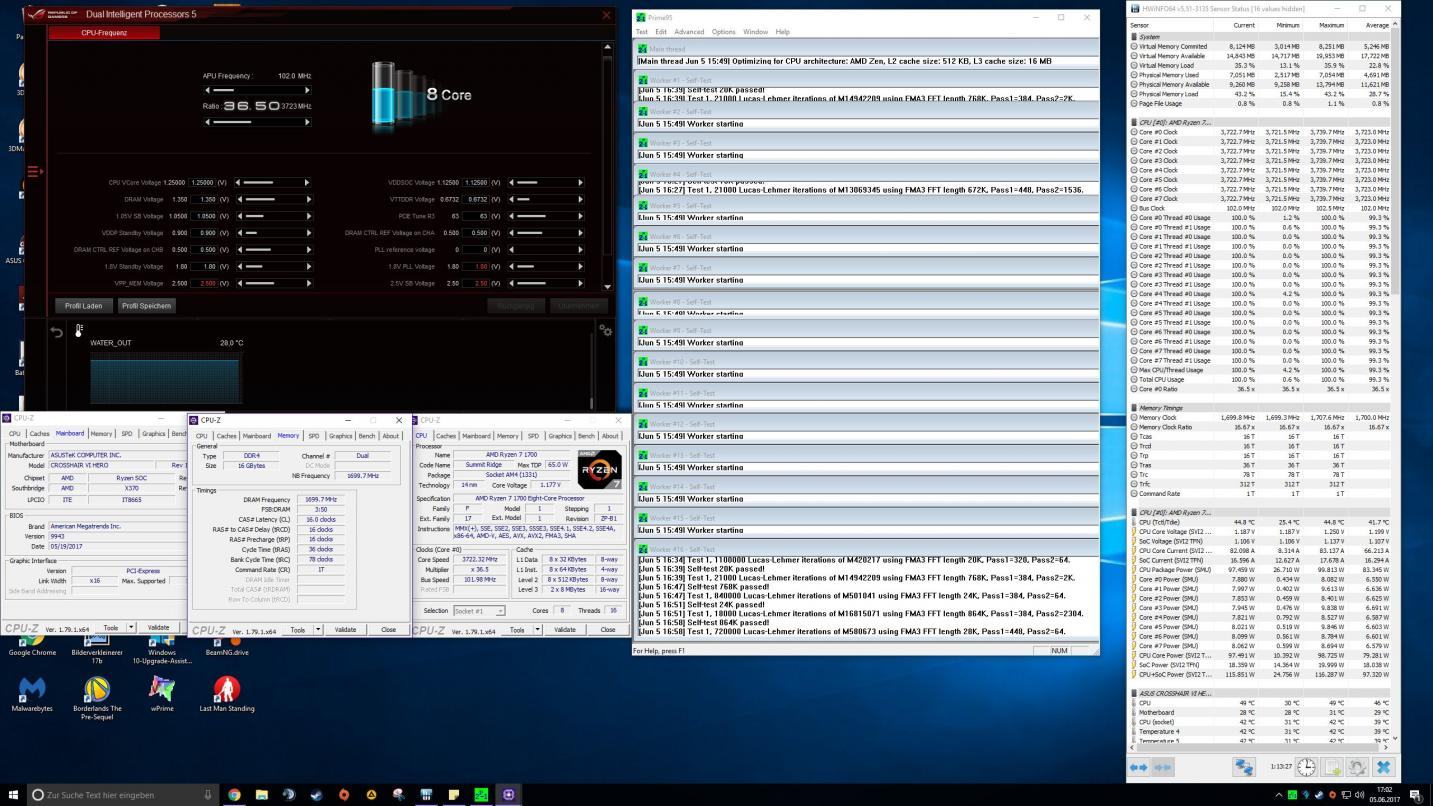1433x806 pixels.
Task: Open Advanced menu in Prime95
Action: coord(689,32)
